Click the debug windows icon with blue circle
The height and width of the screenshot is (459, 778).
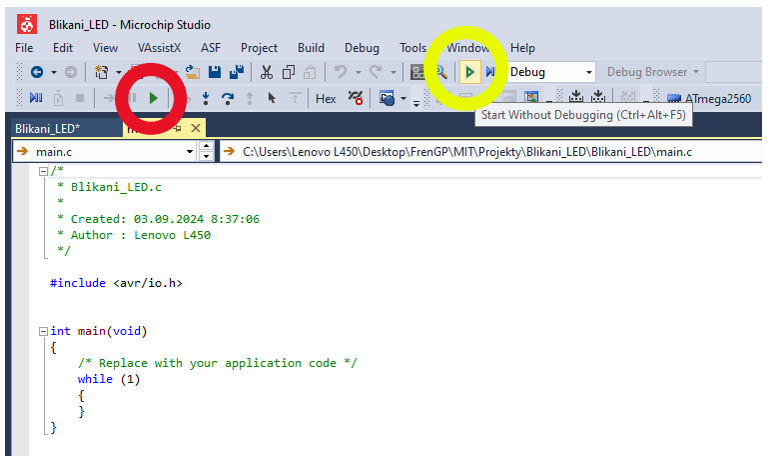point(387,98)
